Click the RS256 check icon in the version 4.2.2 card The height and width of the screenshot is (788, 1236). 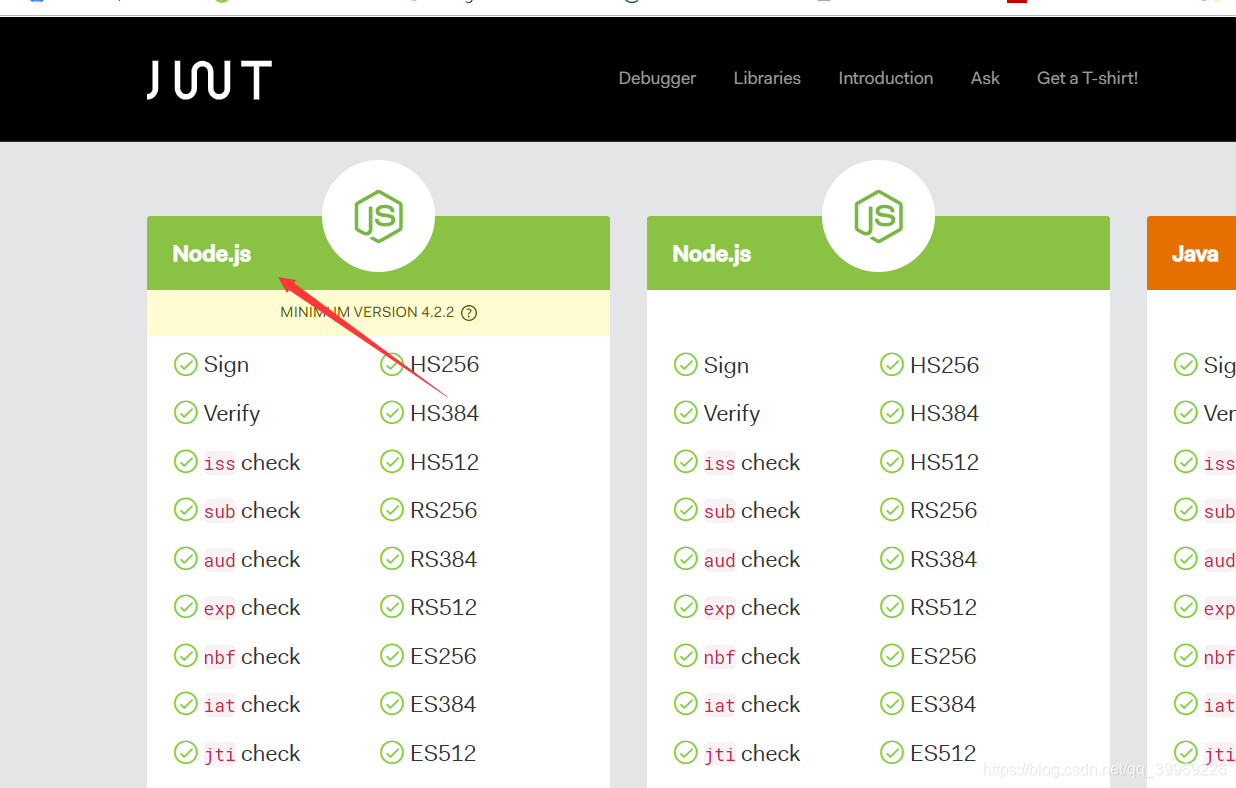pyautogui.click(x=392, y=510)
